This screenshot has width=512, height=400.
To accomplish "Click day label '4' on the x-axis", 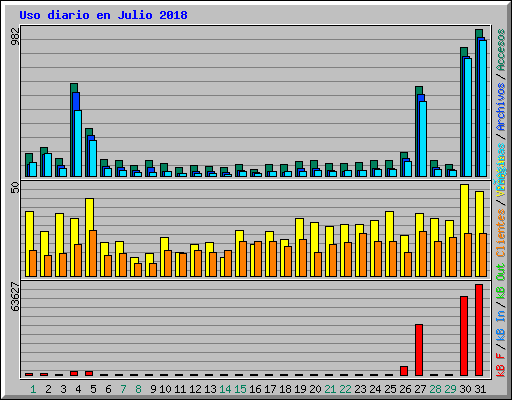I will (x=78, y=389).
